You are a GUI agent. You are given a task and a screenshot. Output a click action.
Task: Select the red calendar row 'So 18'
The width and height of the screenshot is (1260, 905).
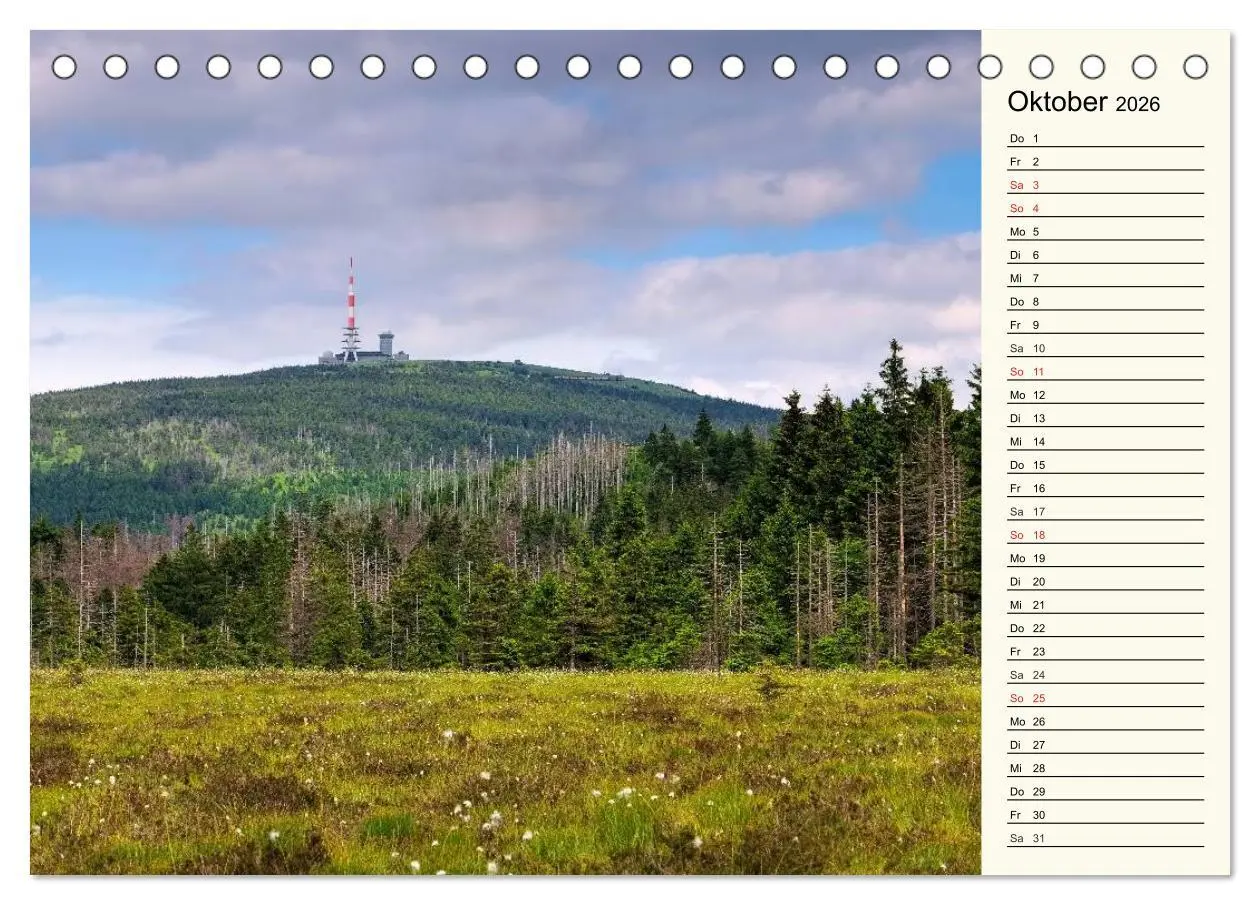1105,535
